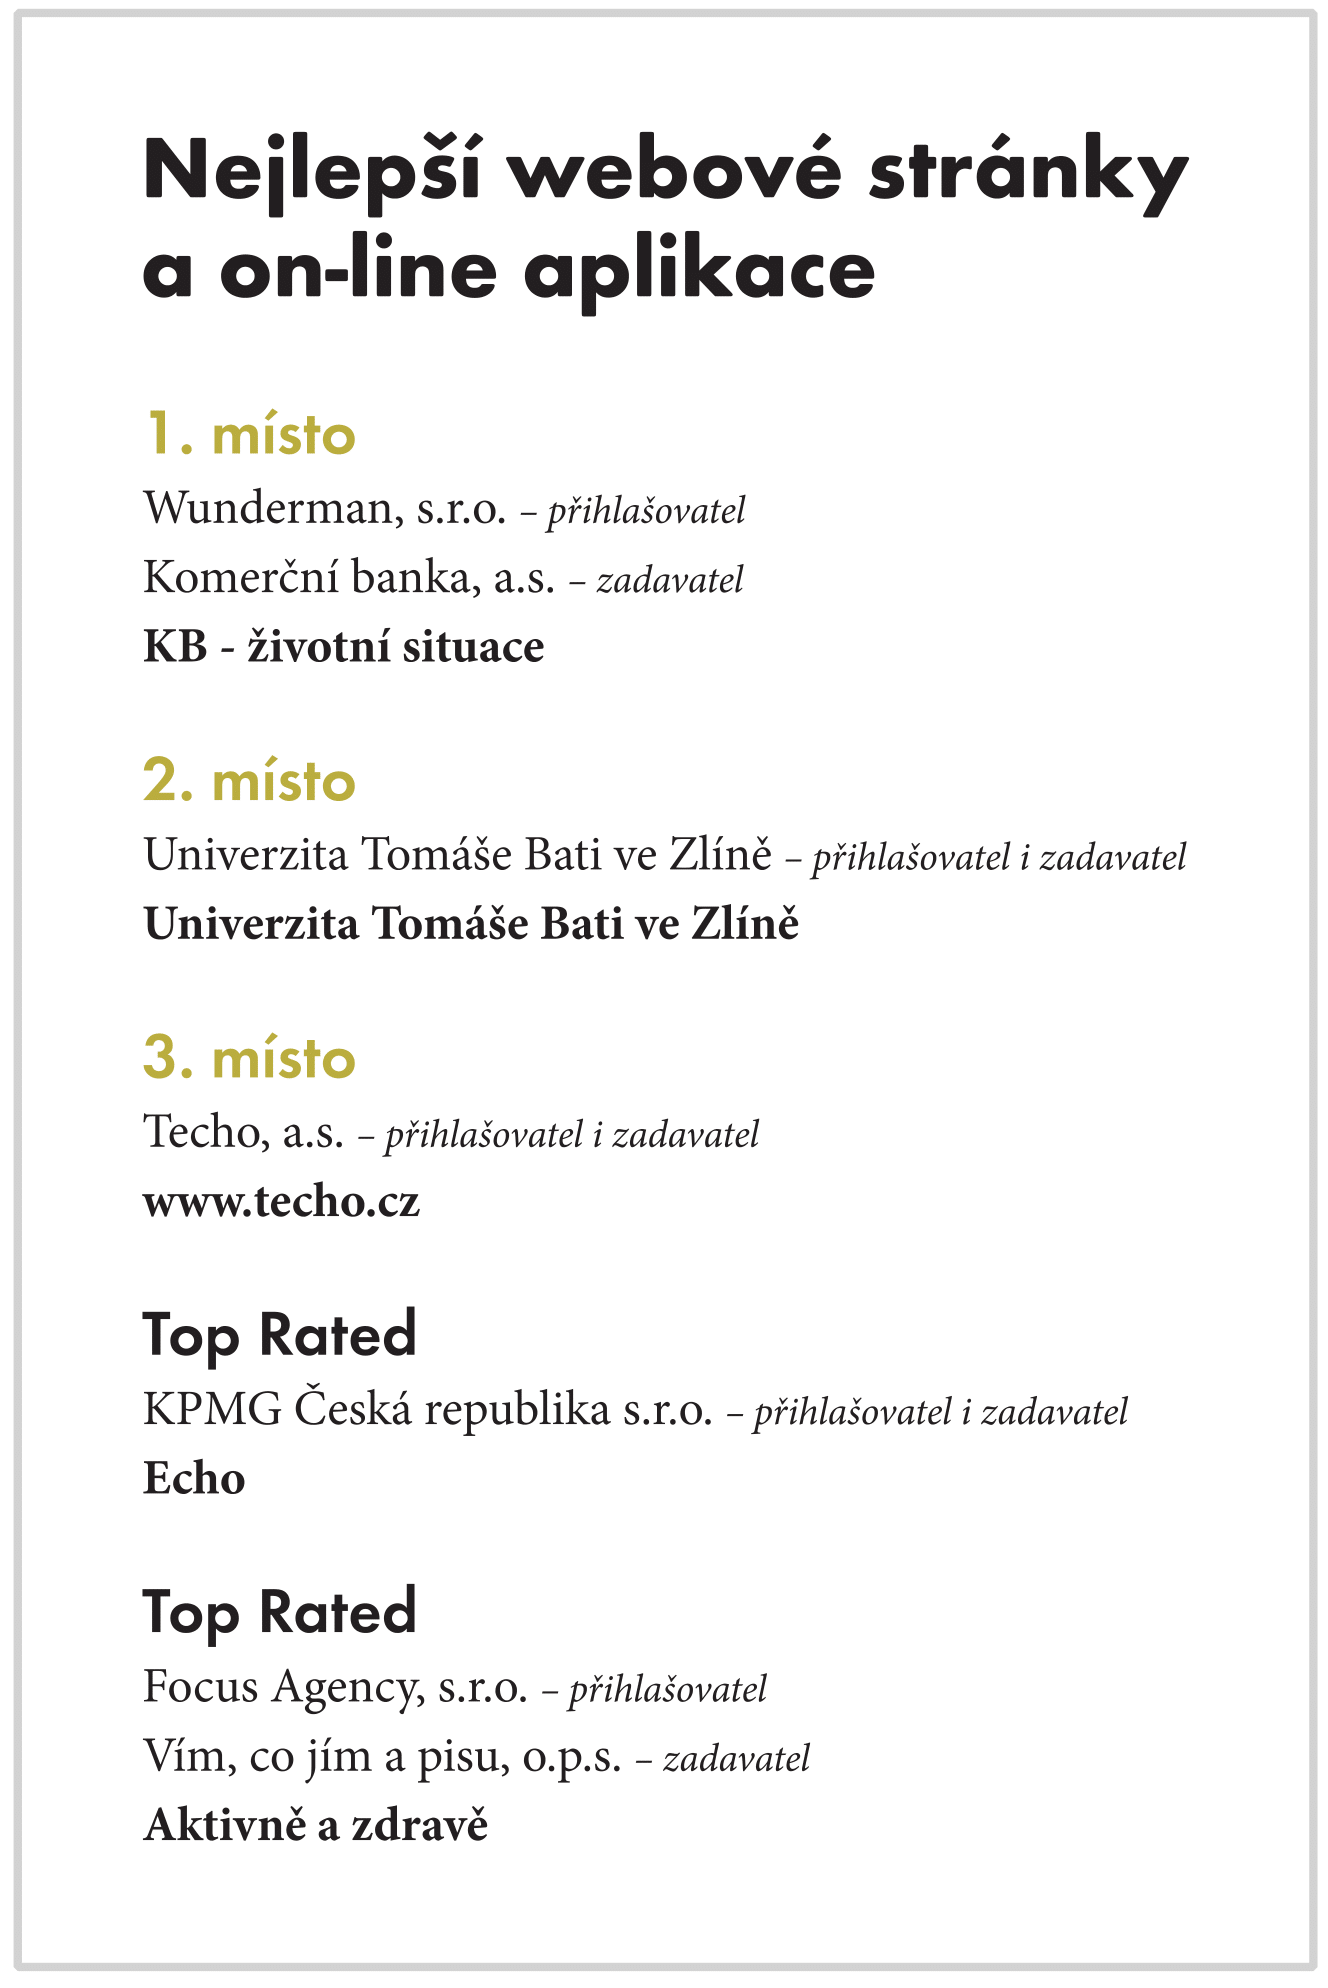Open 'KB - životní situace' project name
Screen dimensions: 1328x1988
(344, 647)
